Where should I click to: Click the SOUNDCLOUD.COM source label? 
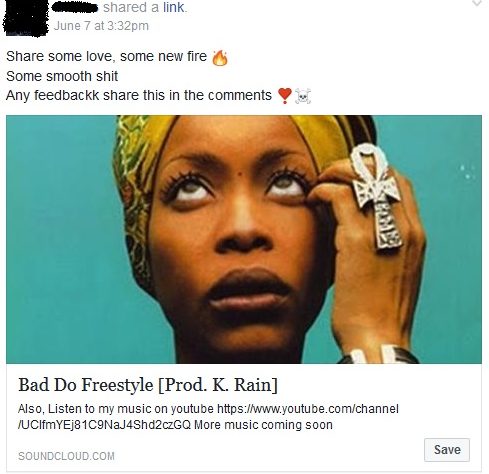pos(66,456)
